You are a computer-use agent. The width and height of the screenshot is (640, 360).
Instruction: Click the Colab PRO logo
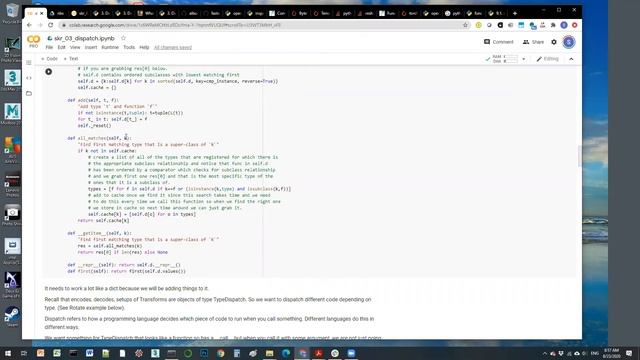click(33, 41)
